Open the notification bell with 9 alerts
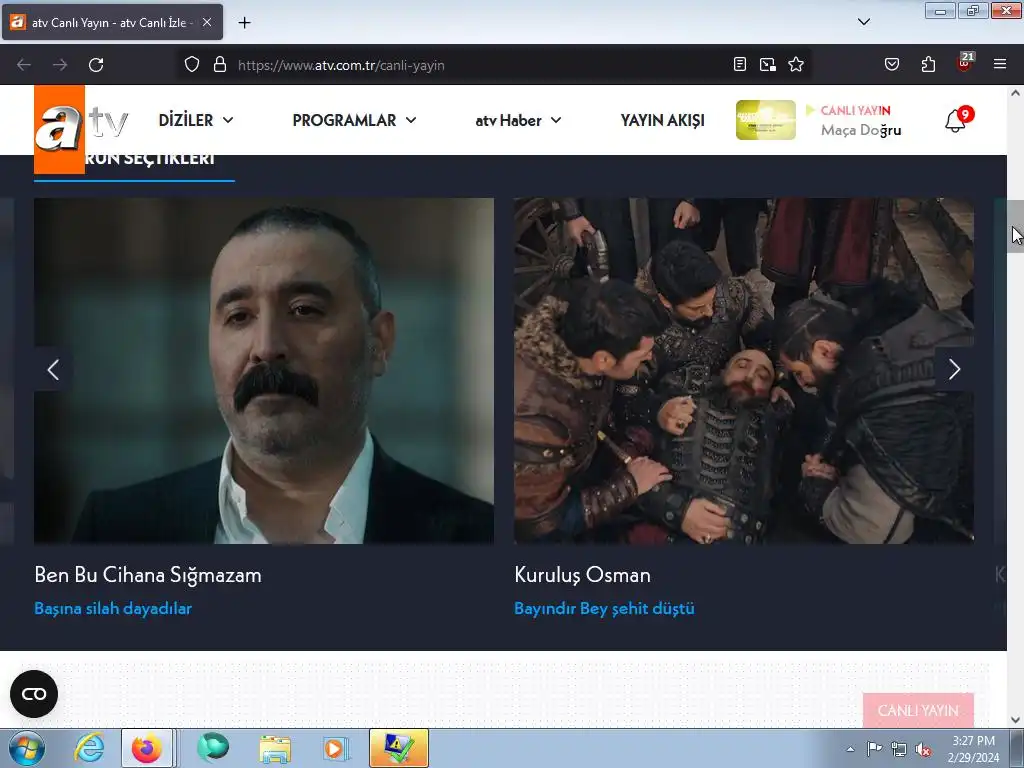The height and width of the screenshot is (768, 1024). tap(957, 120)
